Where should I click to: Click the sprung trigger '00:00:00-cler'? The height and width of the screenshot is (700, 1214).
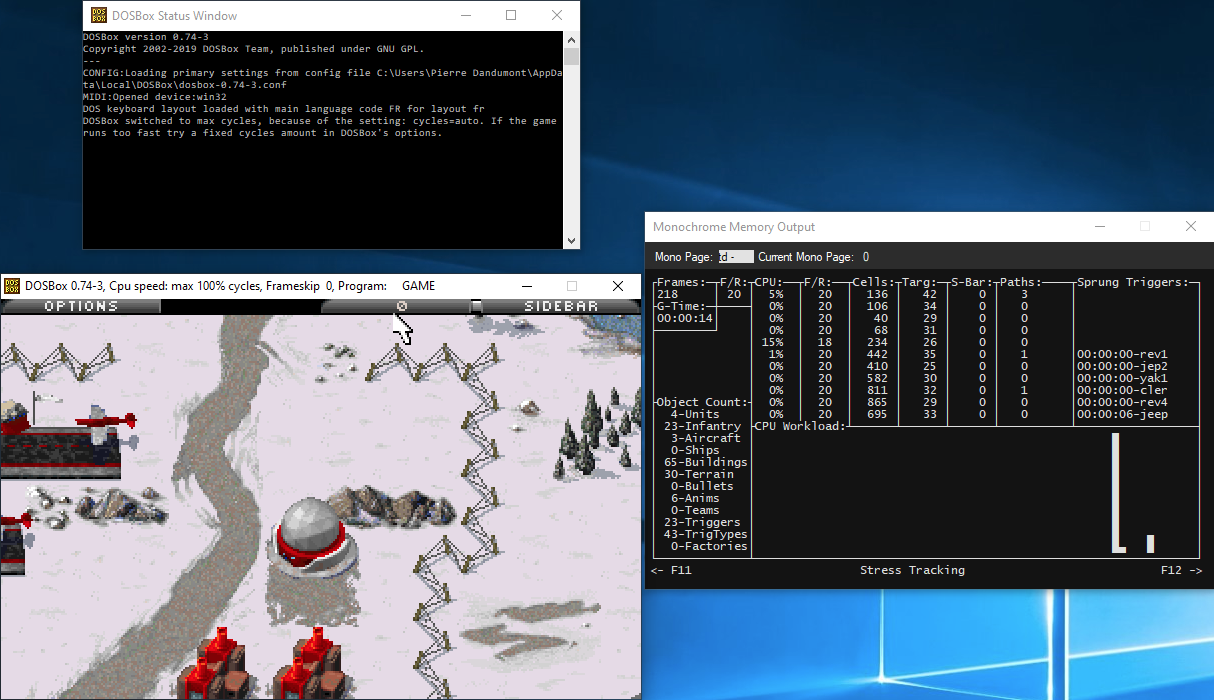tap(1122, 390)
